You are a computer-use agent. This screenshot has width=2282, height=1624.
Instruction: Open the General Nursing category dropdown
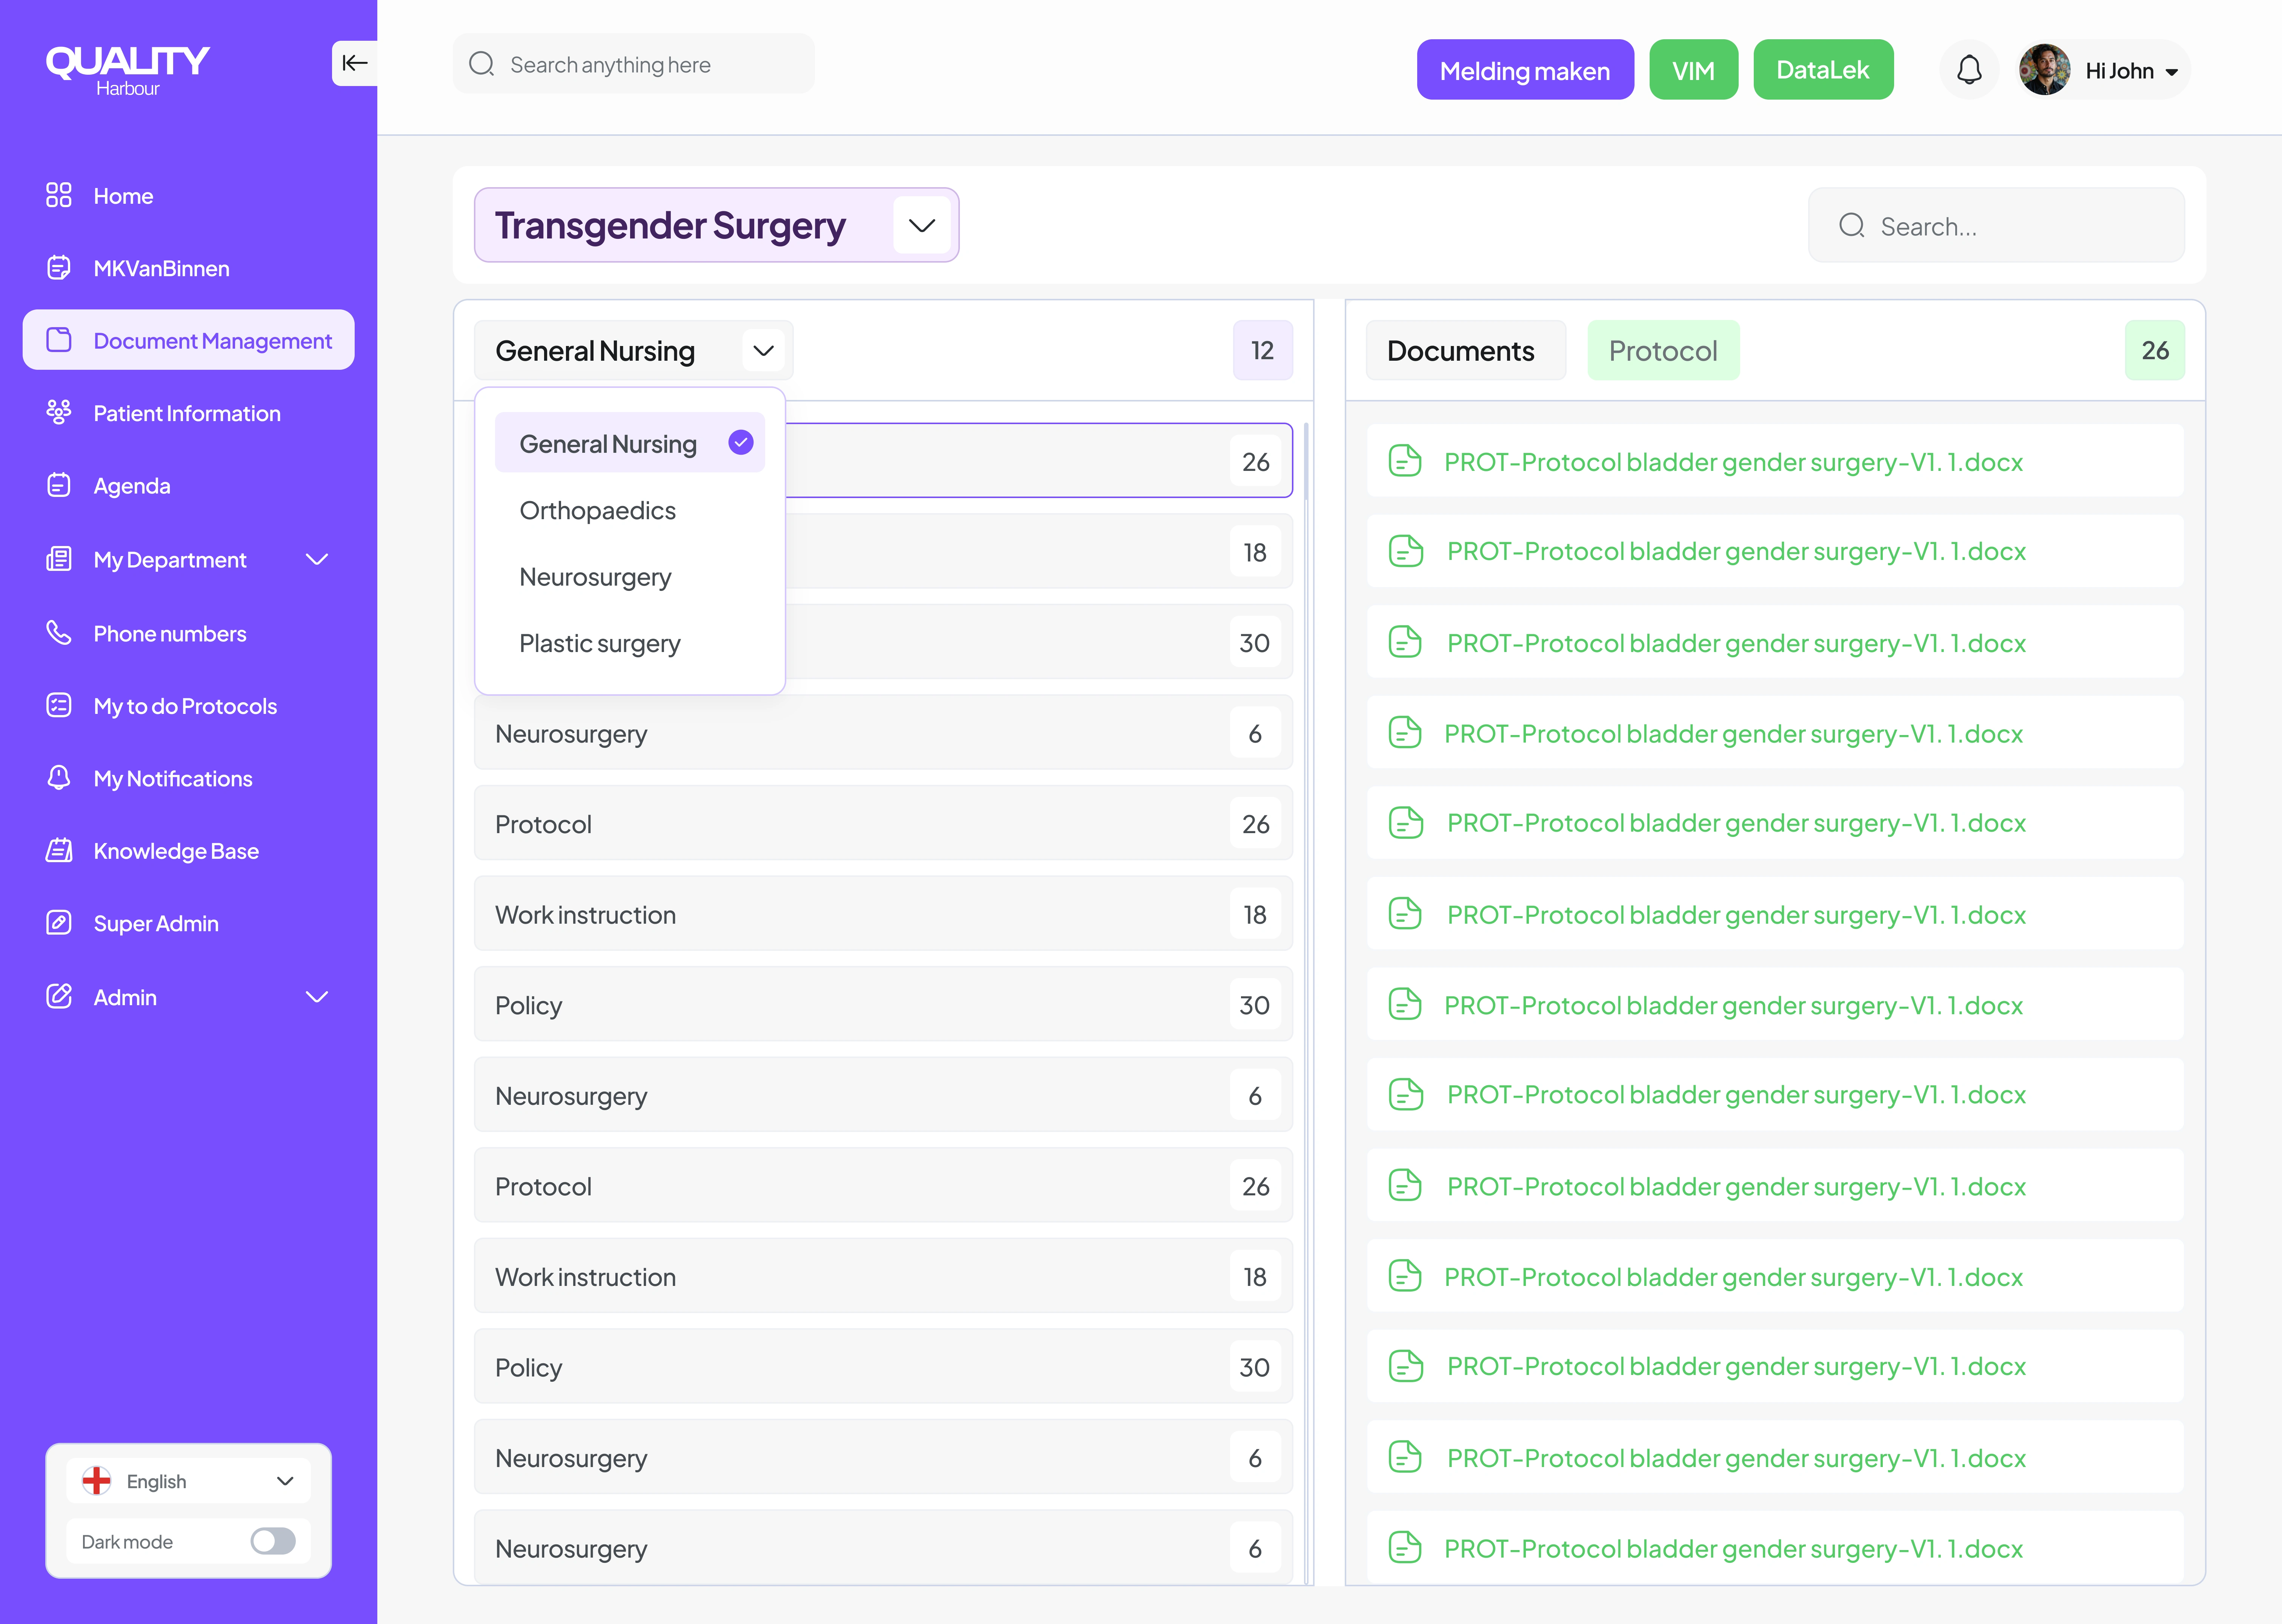(x=764, y=351)
